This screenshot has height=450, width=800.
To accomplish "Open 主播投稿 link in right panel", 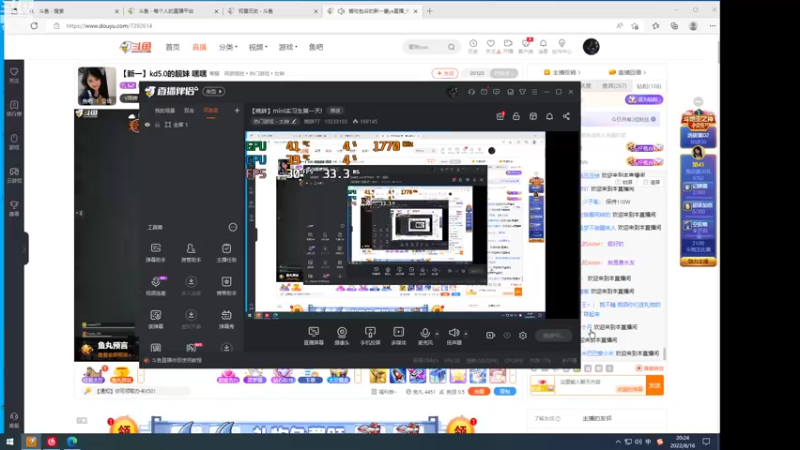I will point(562,72).
